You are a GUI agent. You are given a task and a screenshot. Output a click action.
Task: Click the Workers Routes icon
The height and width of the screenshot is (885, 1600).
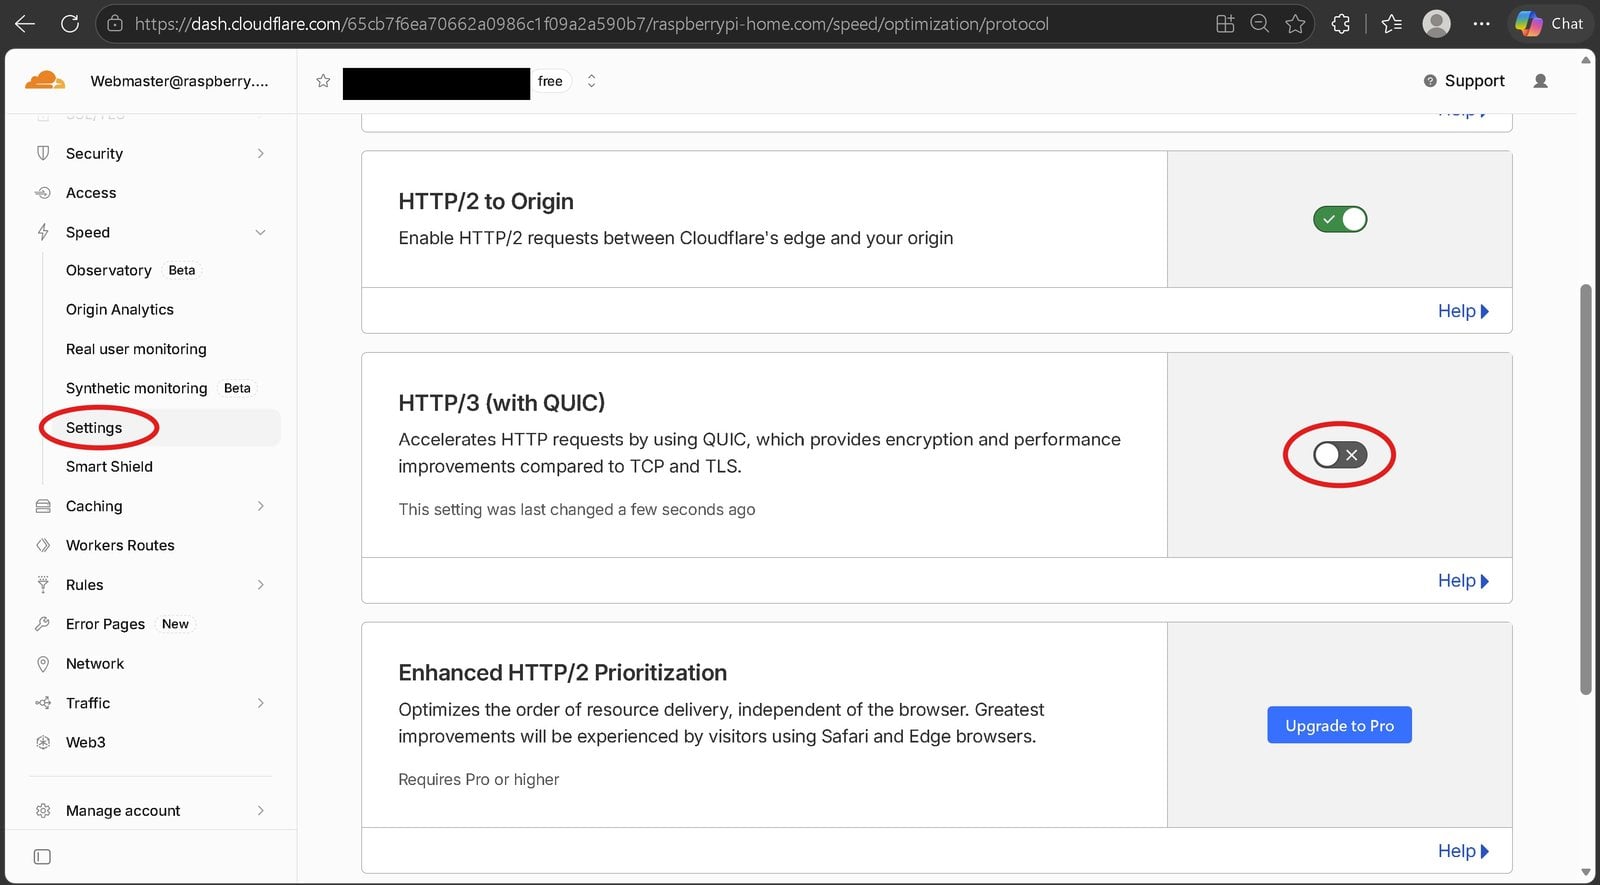(43, 545)
